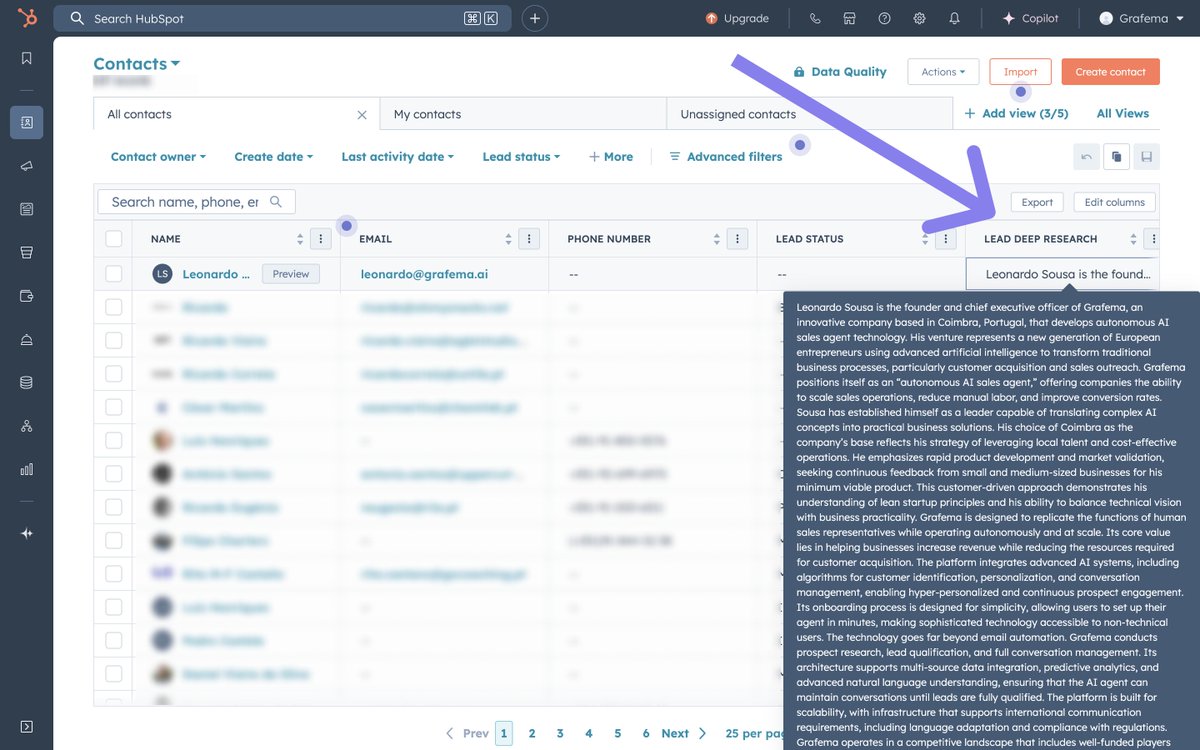Image resolution: width=1200 pixels, height=750 pixels.
Task: Open Commerce wallet icon in sidebar
Action: (x=27, y=296)
